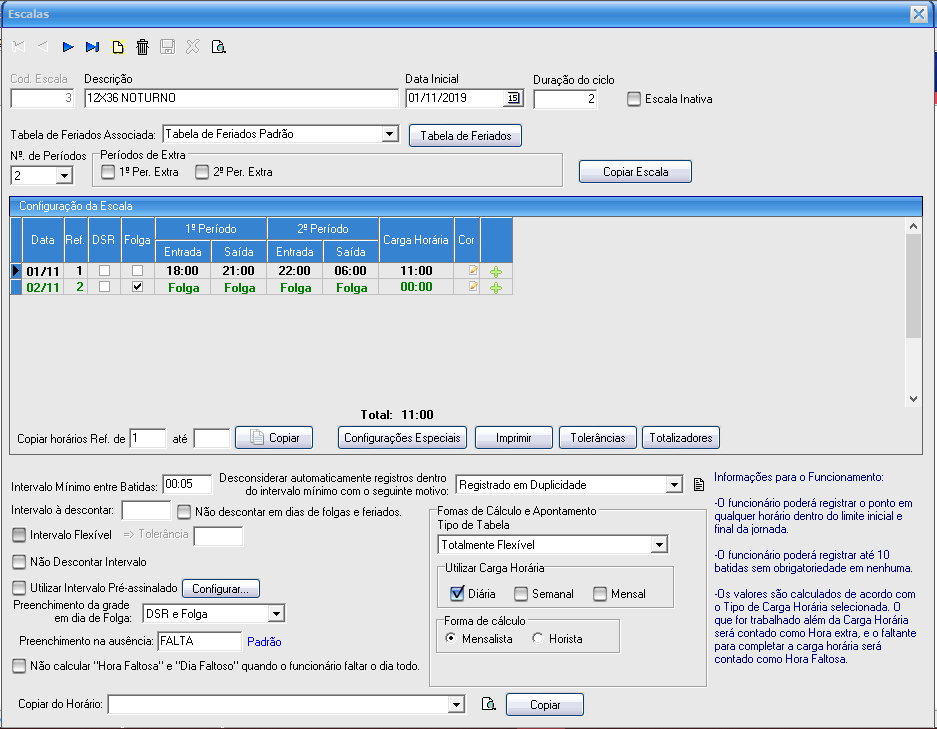Go to next record arrow

point(68,46)
